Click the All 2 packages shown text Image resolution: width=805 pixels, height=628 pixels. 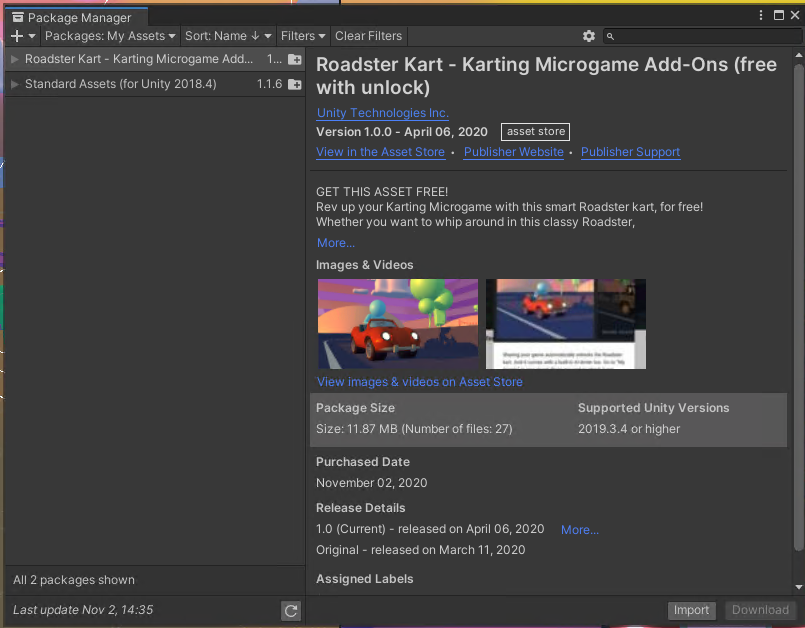pos(74,580)
